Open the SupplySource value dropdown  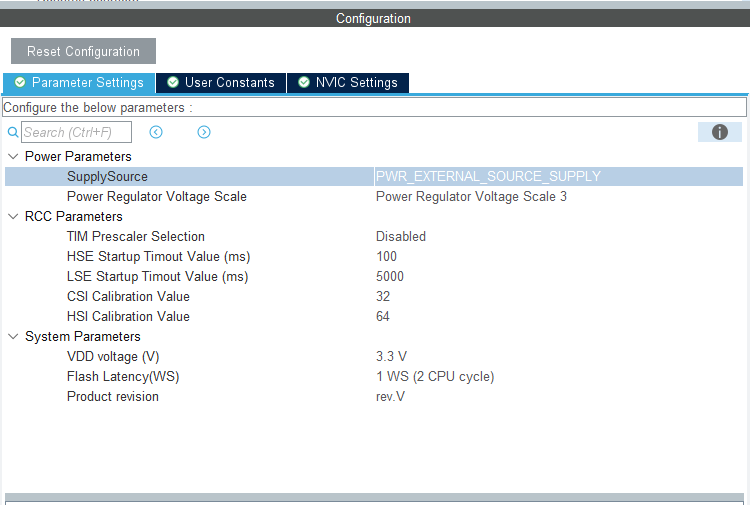point(557,177)
